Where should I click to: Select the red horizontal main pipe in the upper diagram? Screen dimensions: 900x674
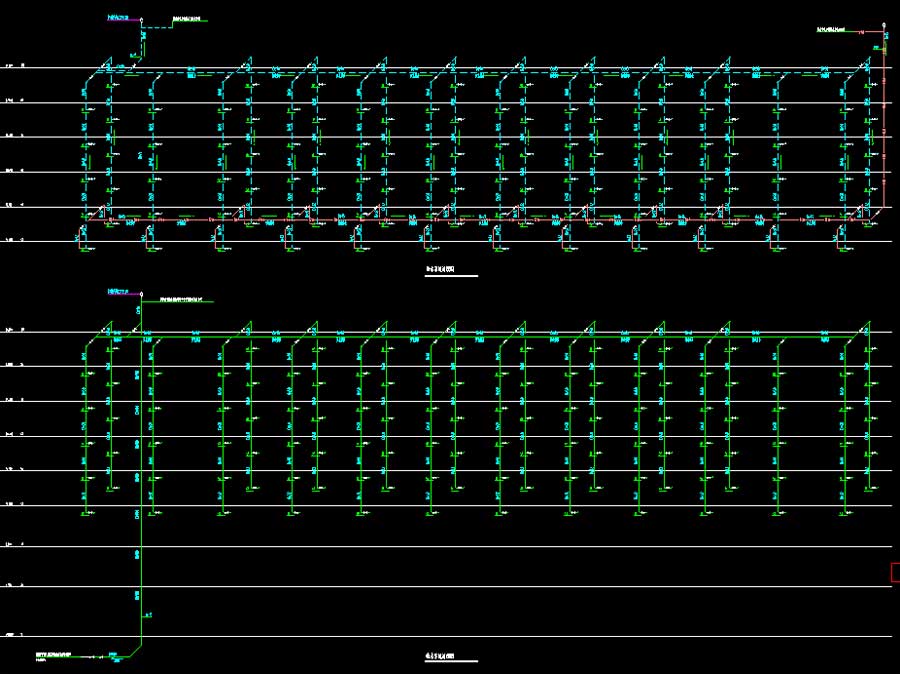point(482,219)
